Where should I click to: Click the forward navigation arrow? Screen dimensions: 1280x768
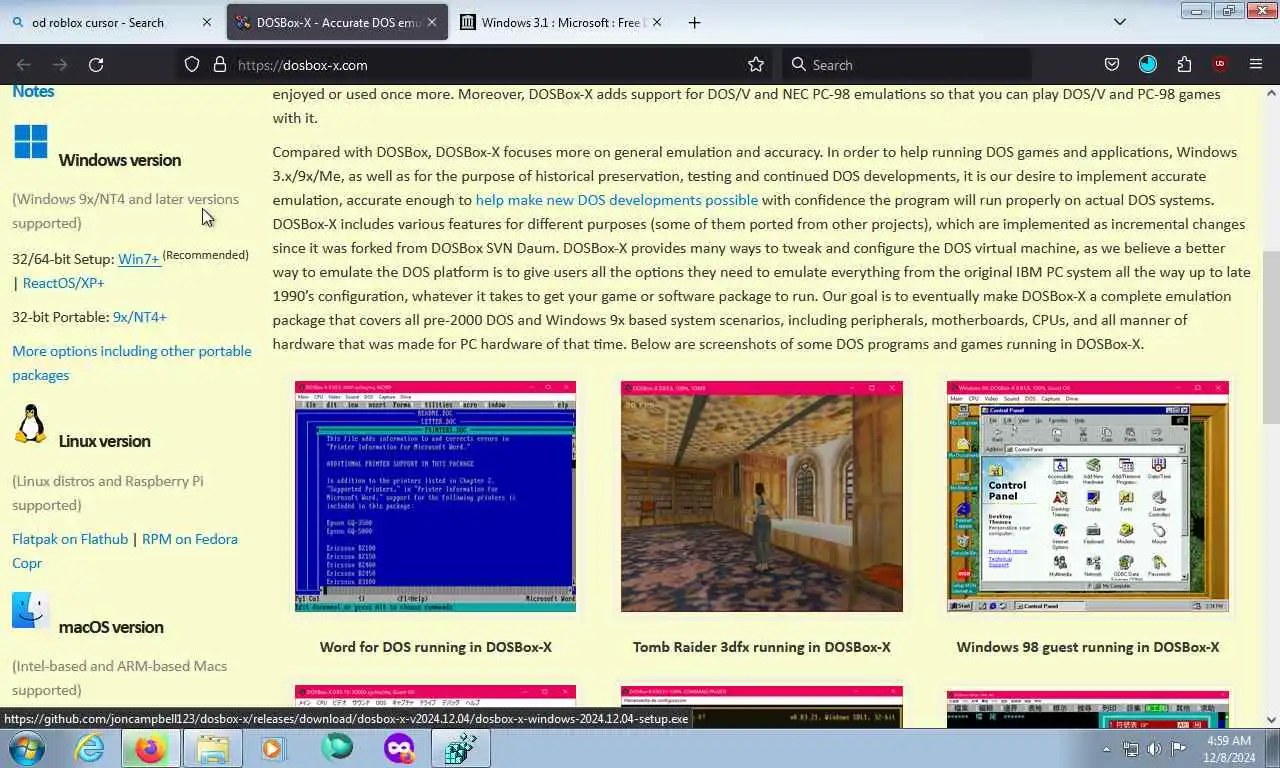point(60,64)
